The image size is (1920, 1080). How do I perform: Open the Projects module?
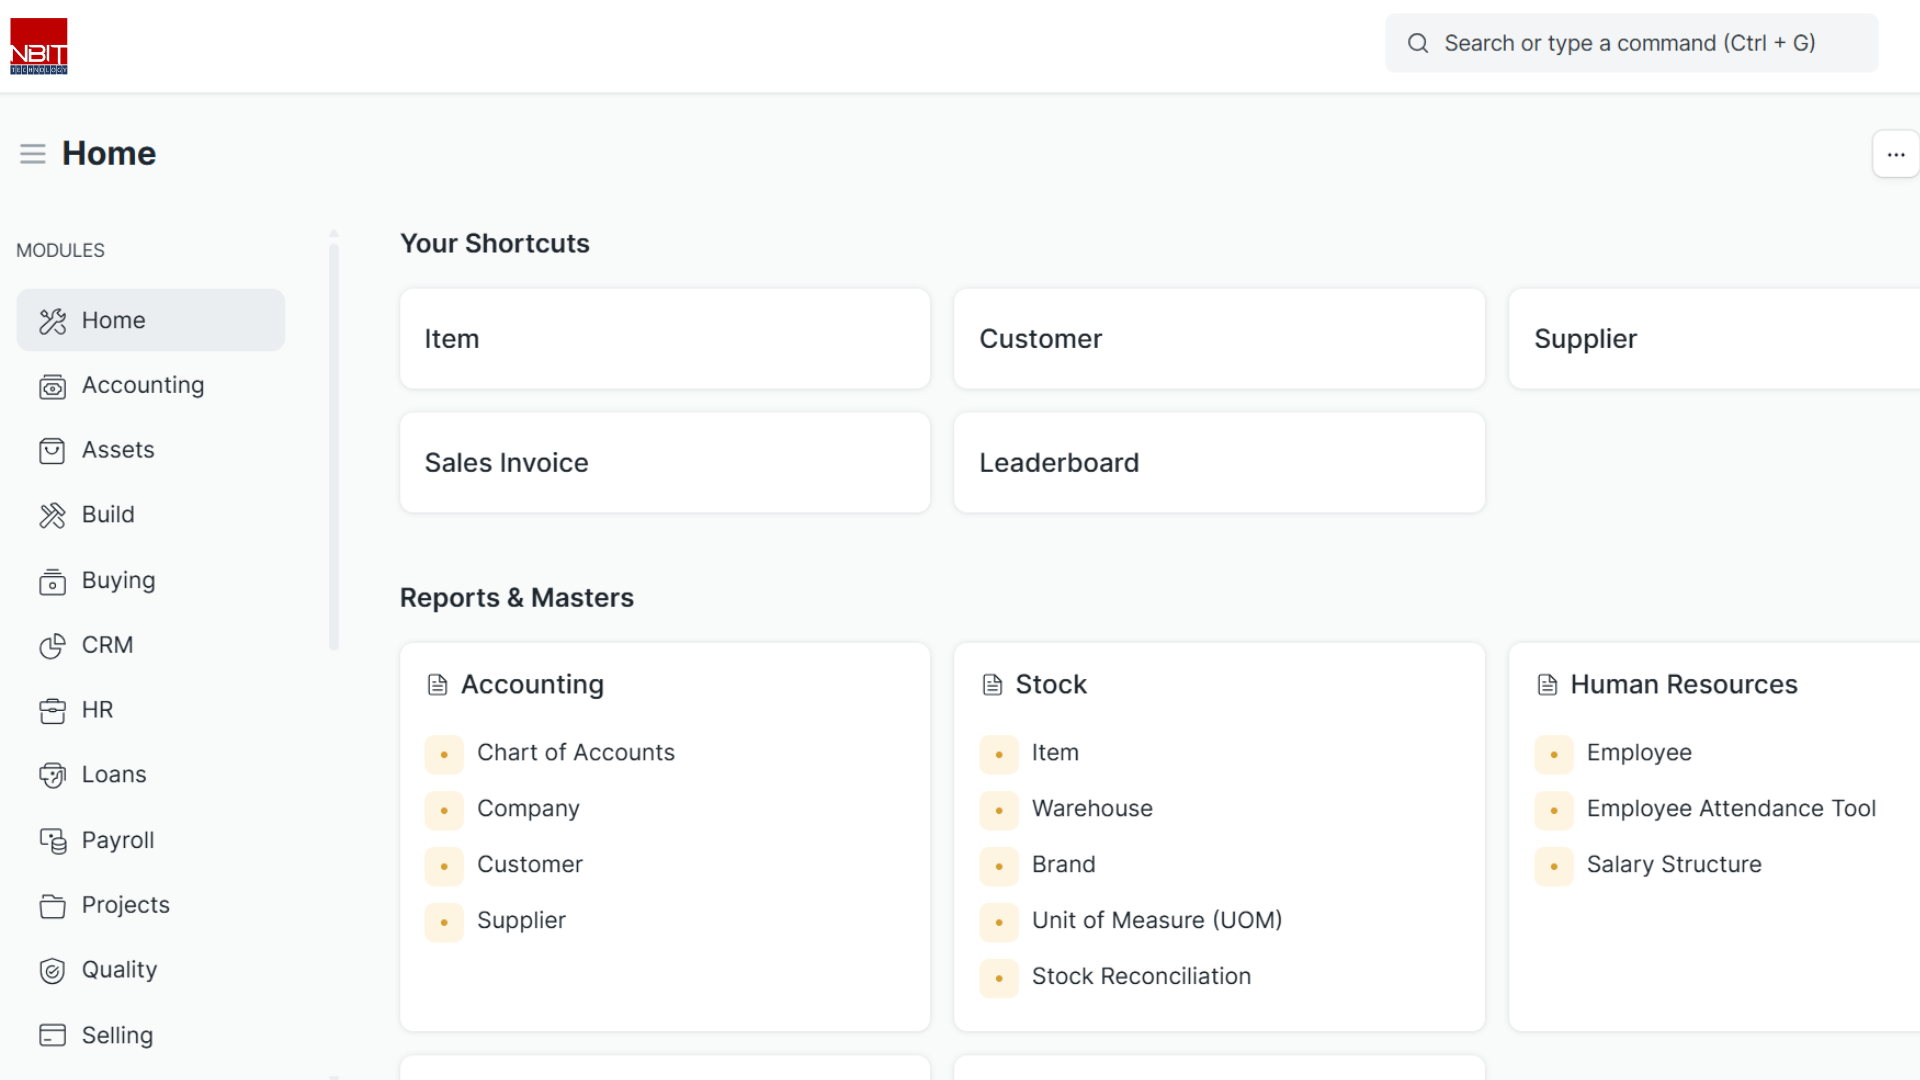[125, 905]
